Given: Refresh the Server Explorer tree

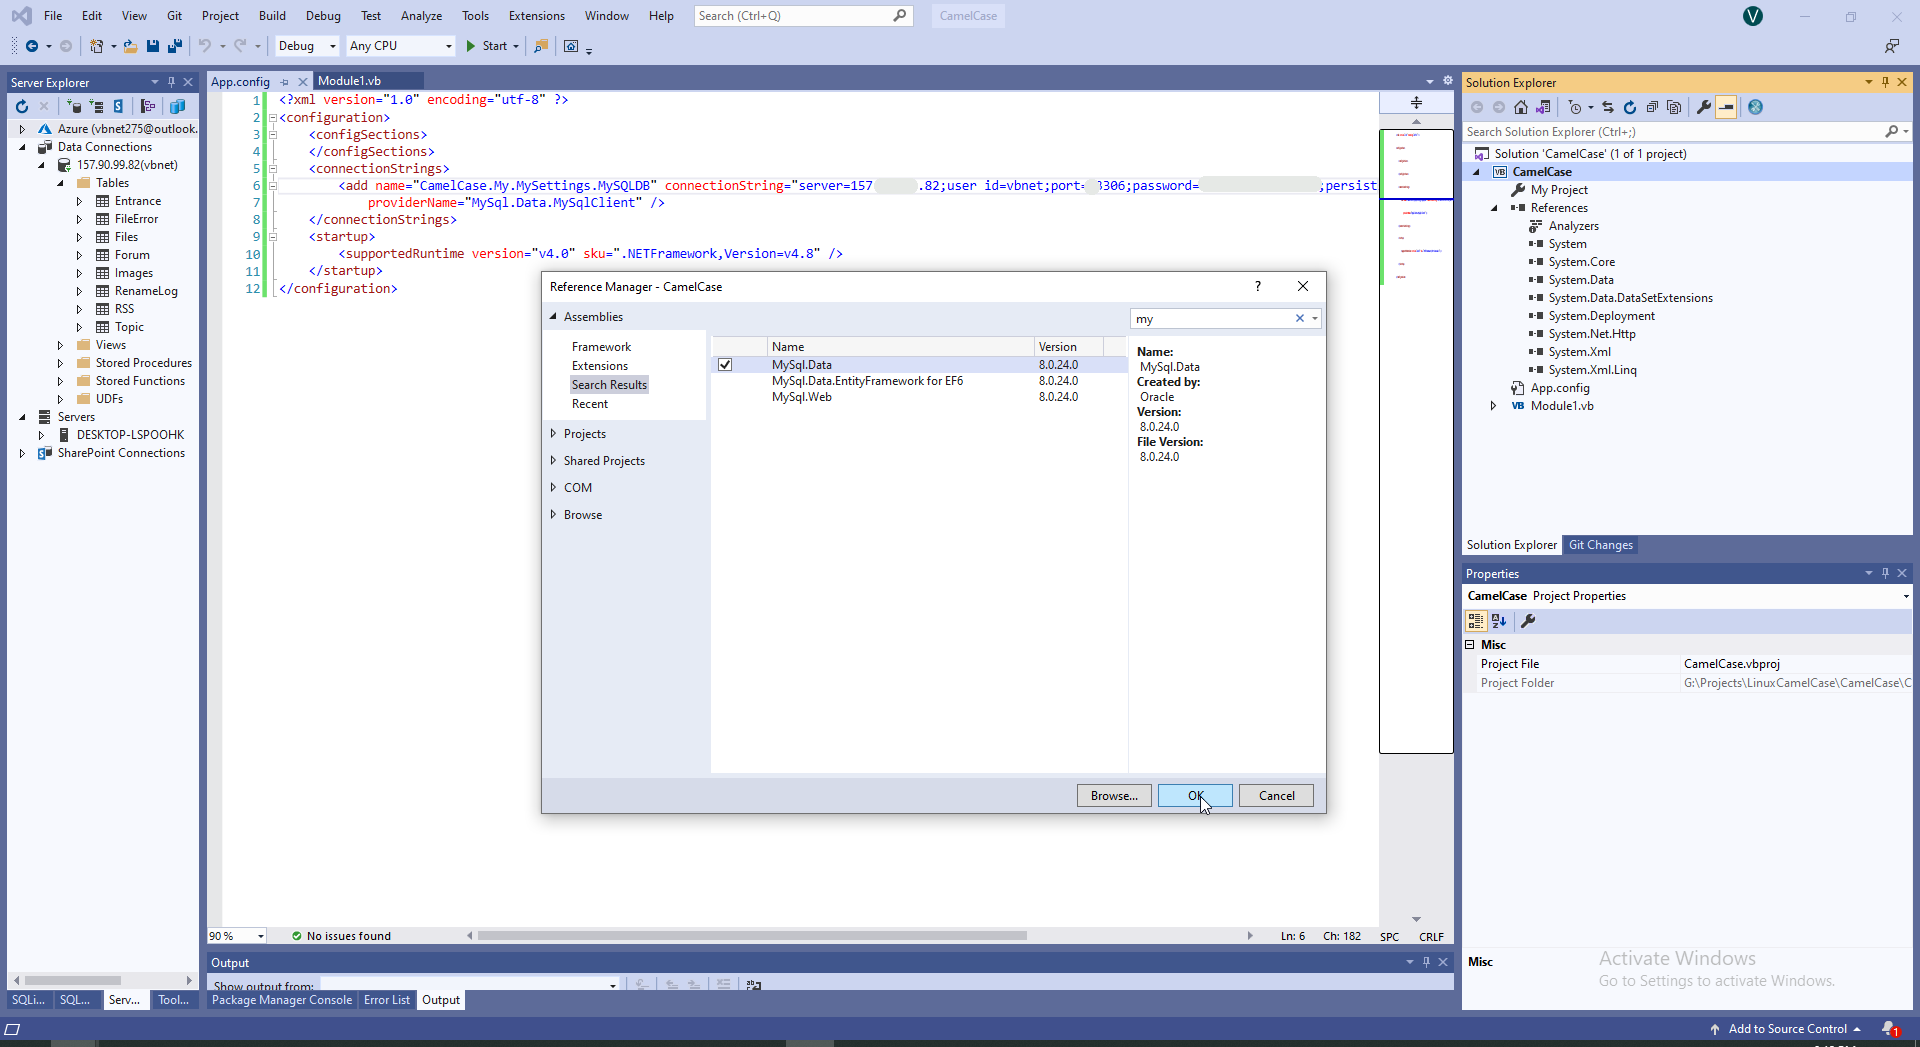Looking at the screenshot, I should point(22,106).
